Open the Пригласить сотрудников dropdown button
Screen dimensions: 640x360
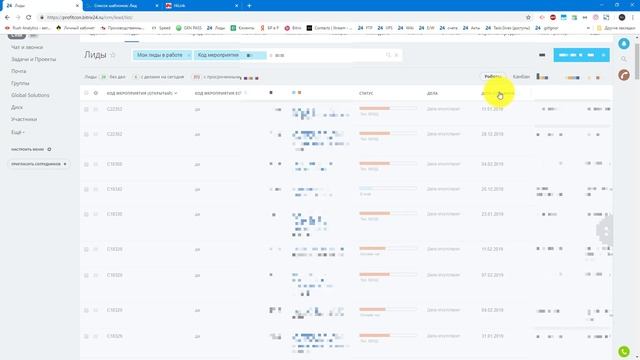[x=39, y=164]
